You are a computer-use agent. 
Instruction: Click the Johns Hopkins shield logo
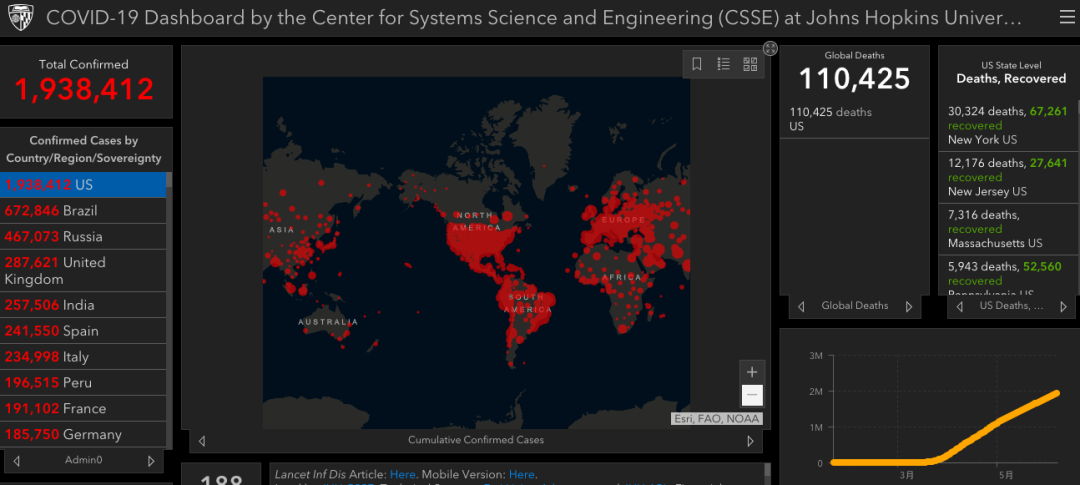point(19,18)
